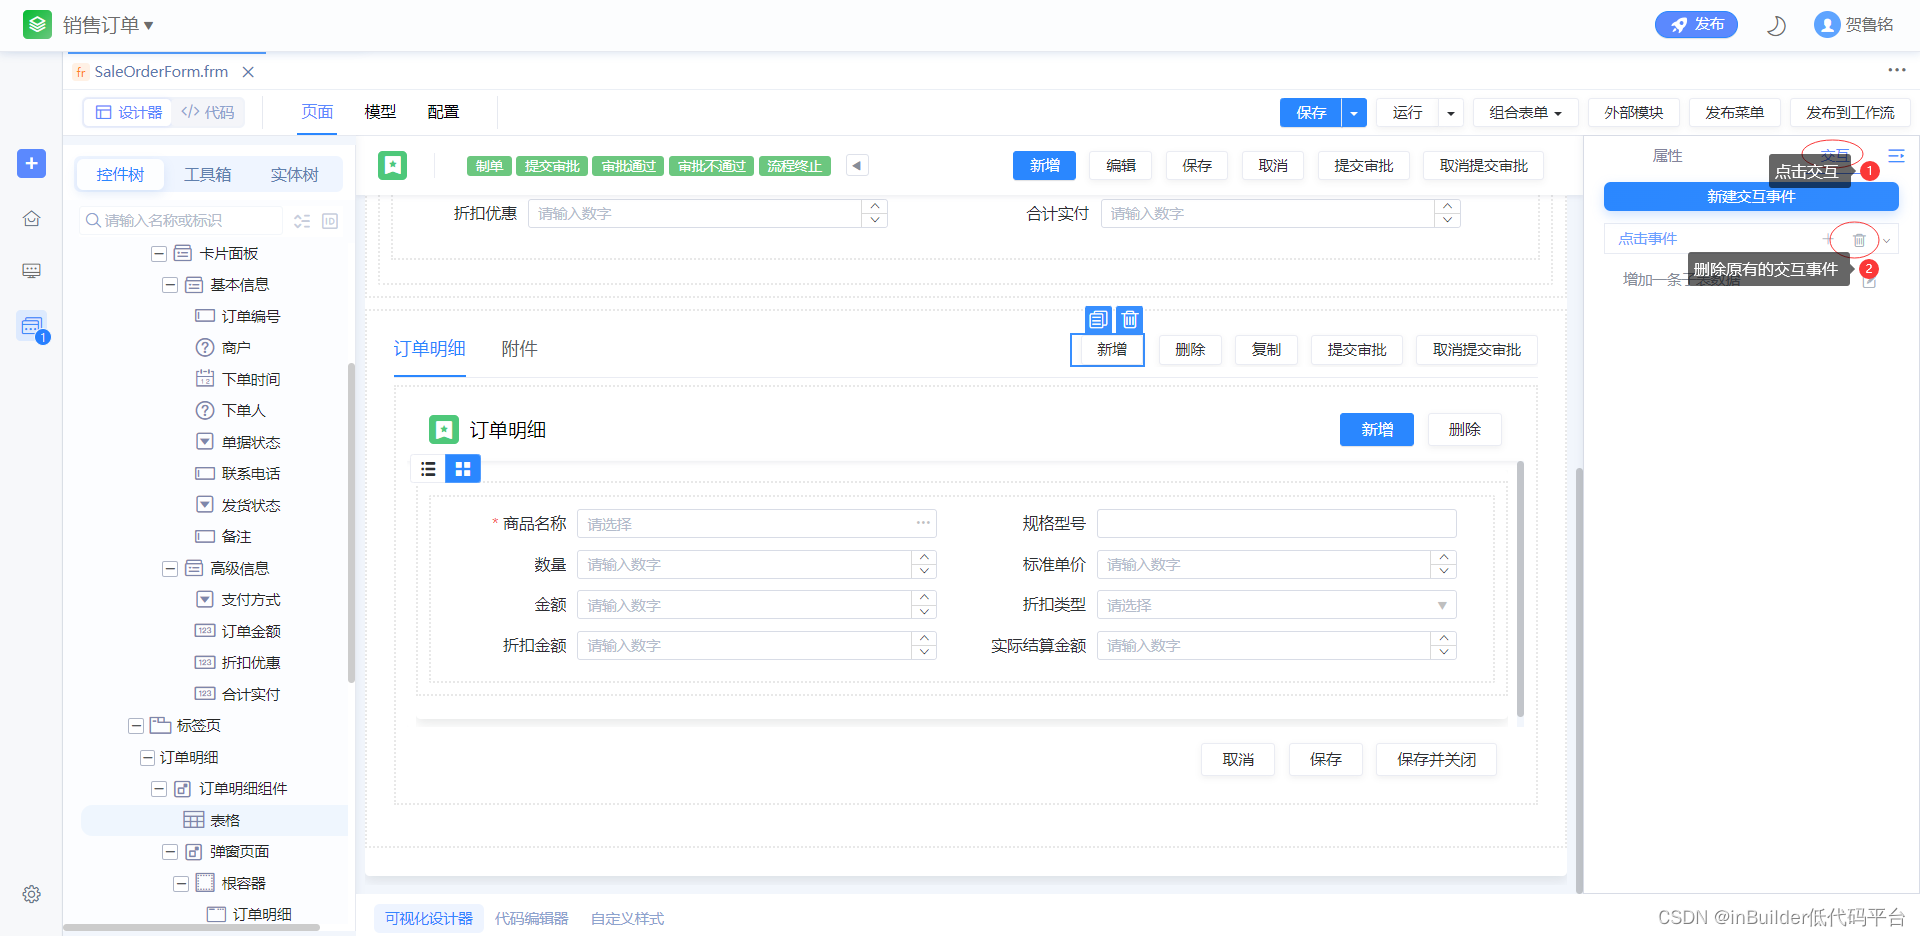Image resolution: width=1920 pixels, height=936 pixels.
Task: Increase 数量 with the up stepper arrow
Action: click(x=924, y=558)
